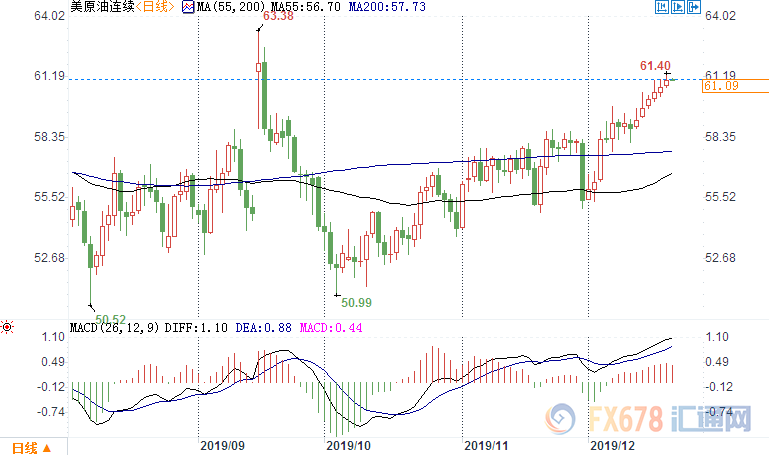Click the DEA:0.88 value
769x455 pixels.
point(264,328)
